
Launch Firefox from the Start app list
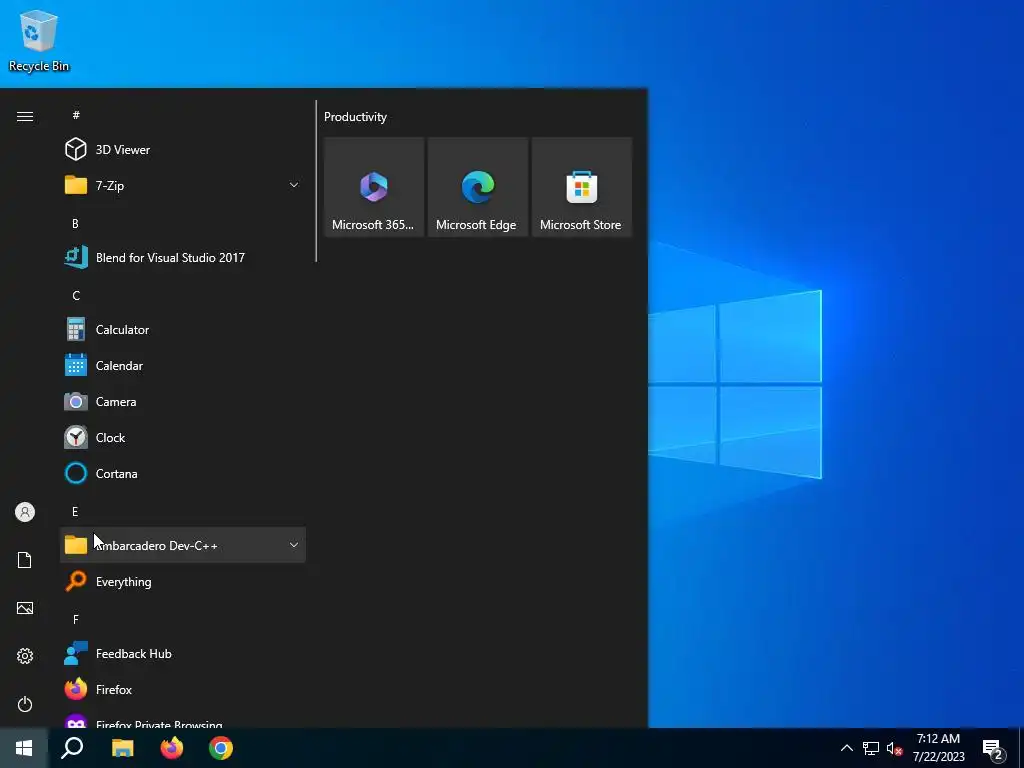tap(183, 690)
